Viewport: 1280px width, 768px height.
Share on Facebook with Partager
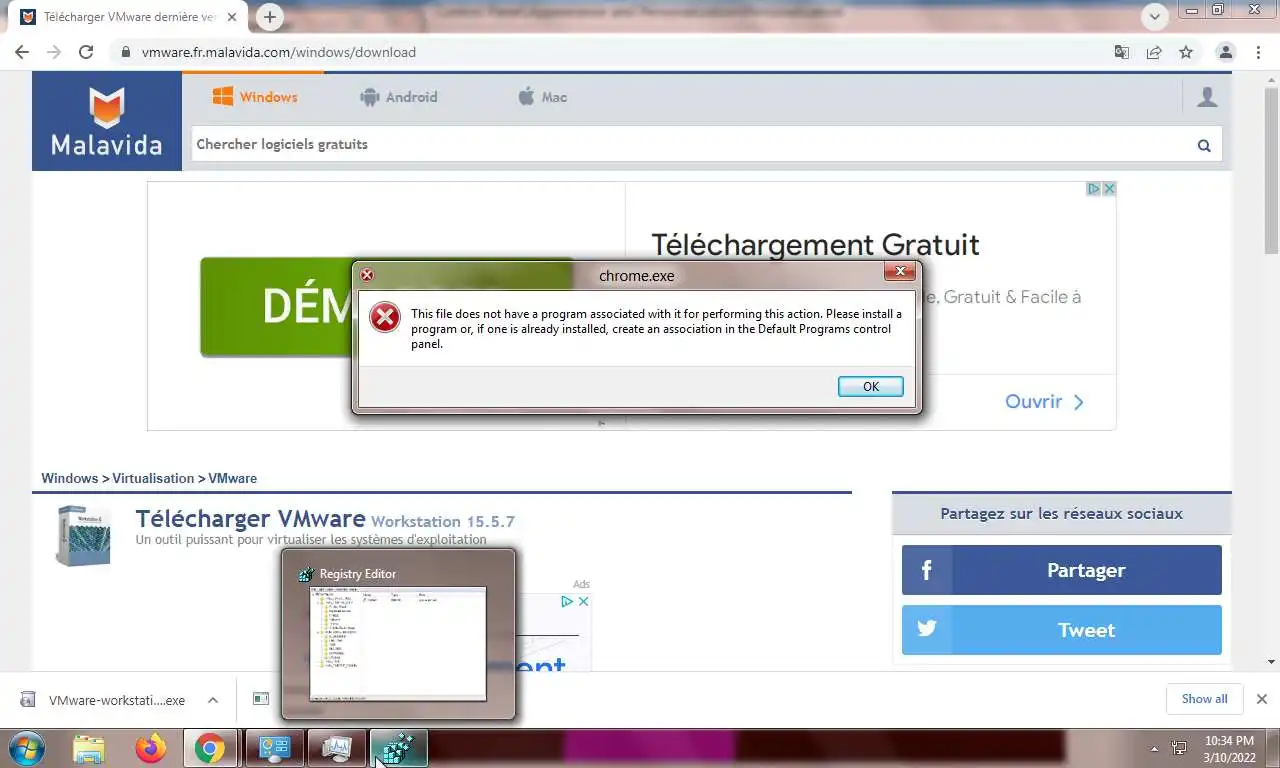(x=1061, y=570)
